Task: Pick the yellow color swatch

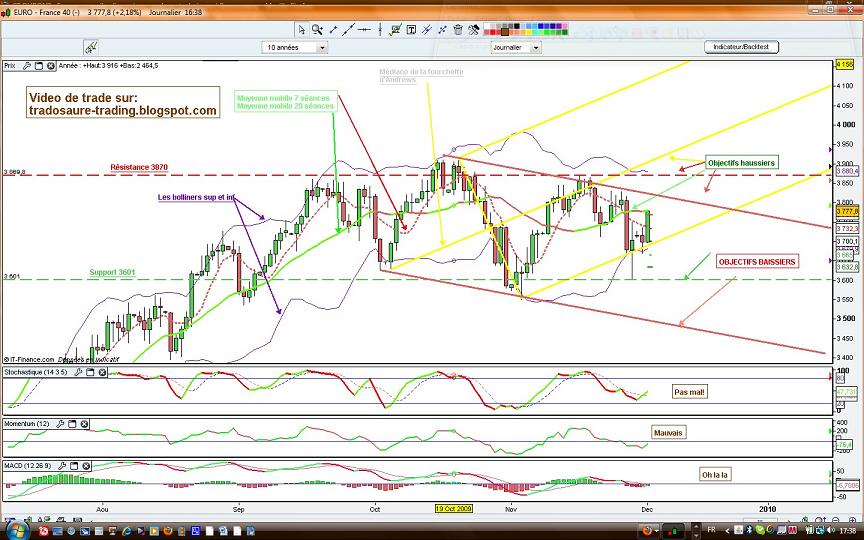Action: point(529,32)
